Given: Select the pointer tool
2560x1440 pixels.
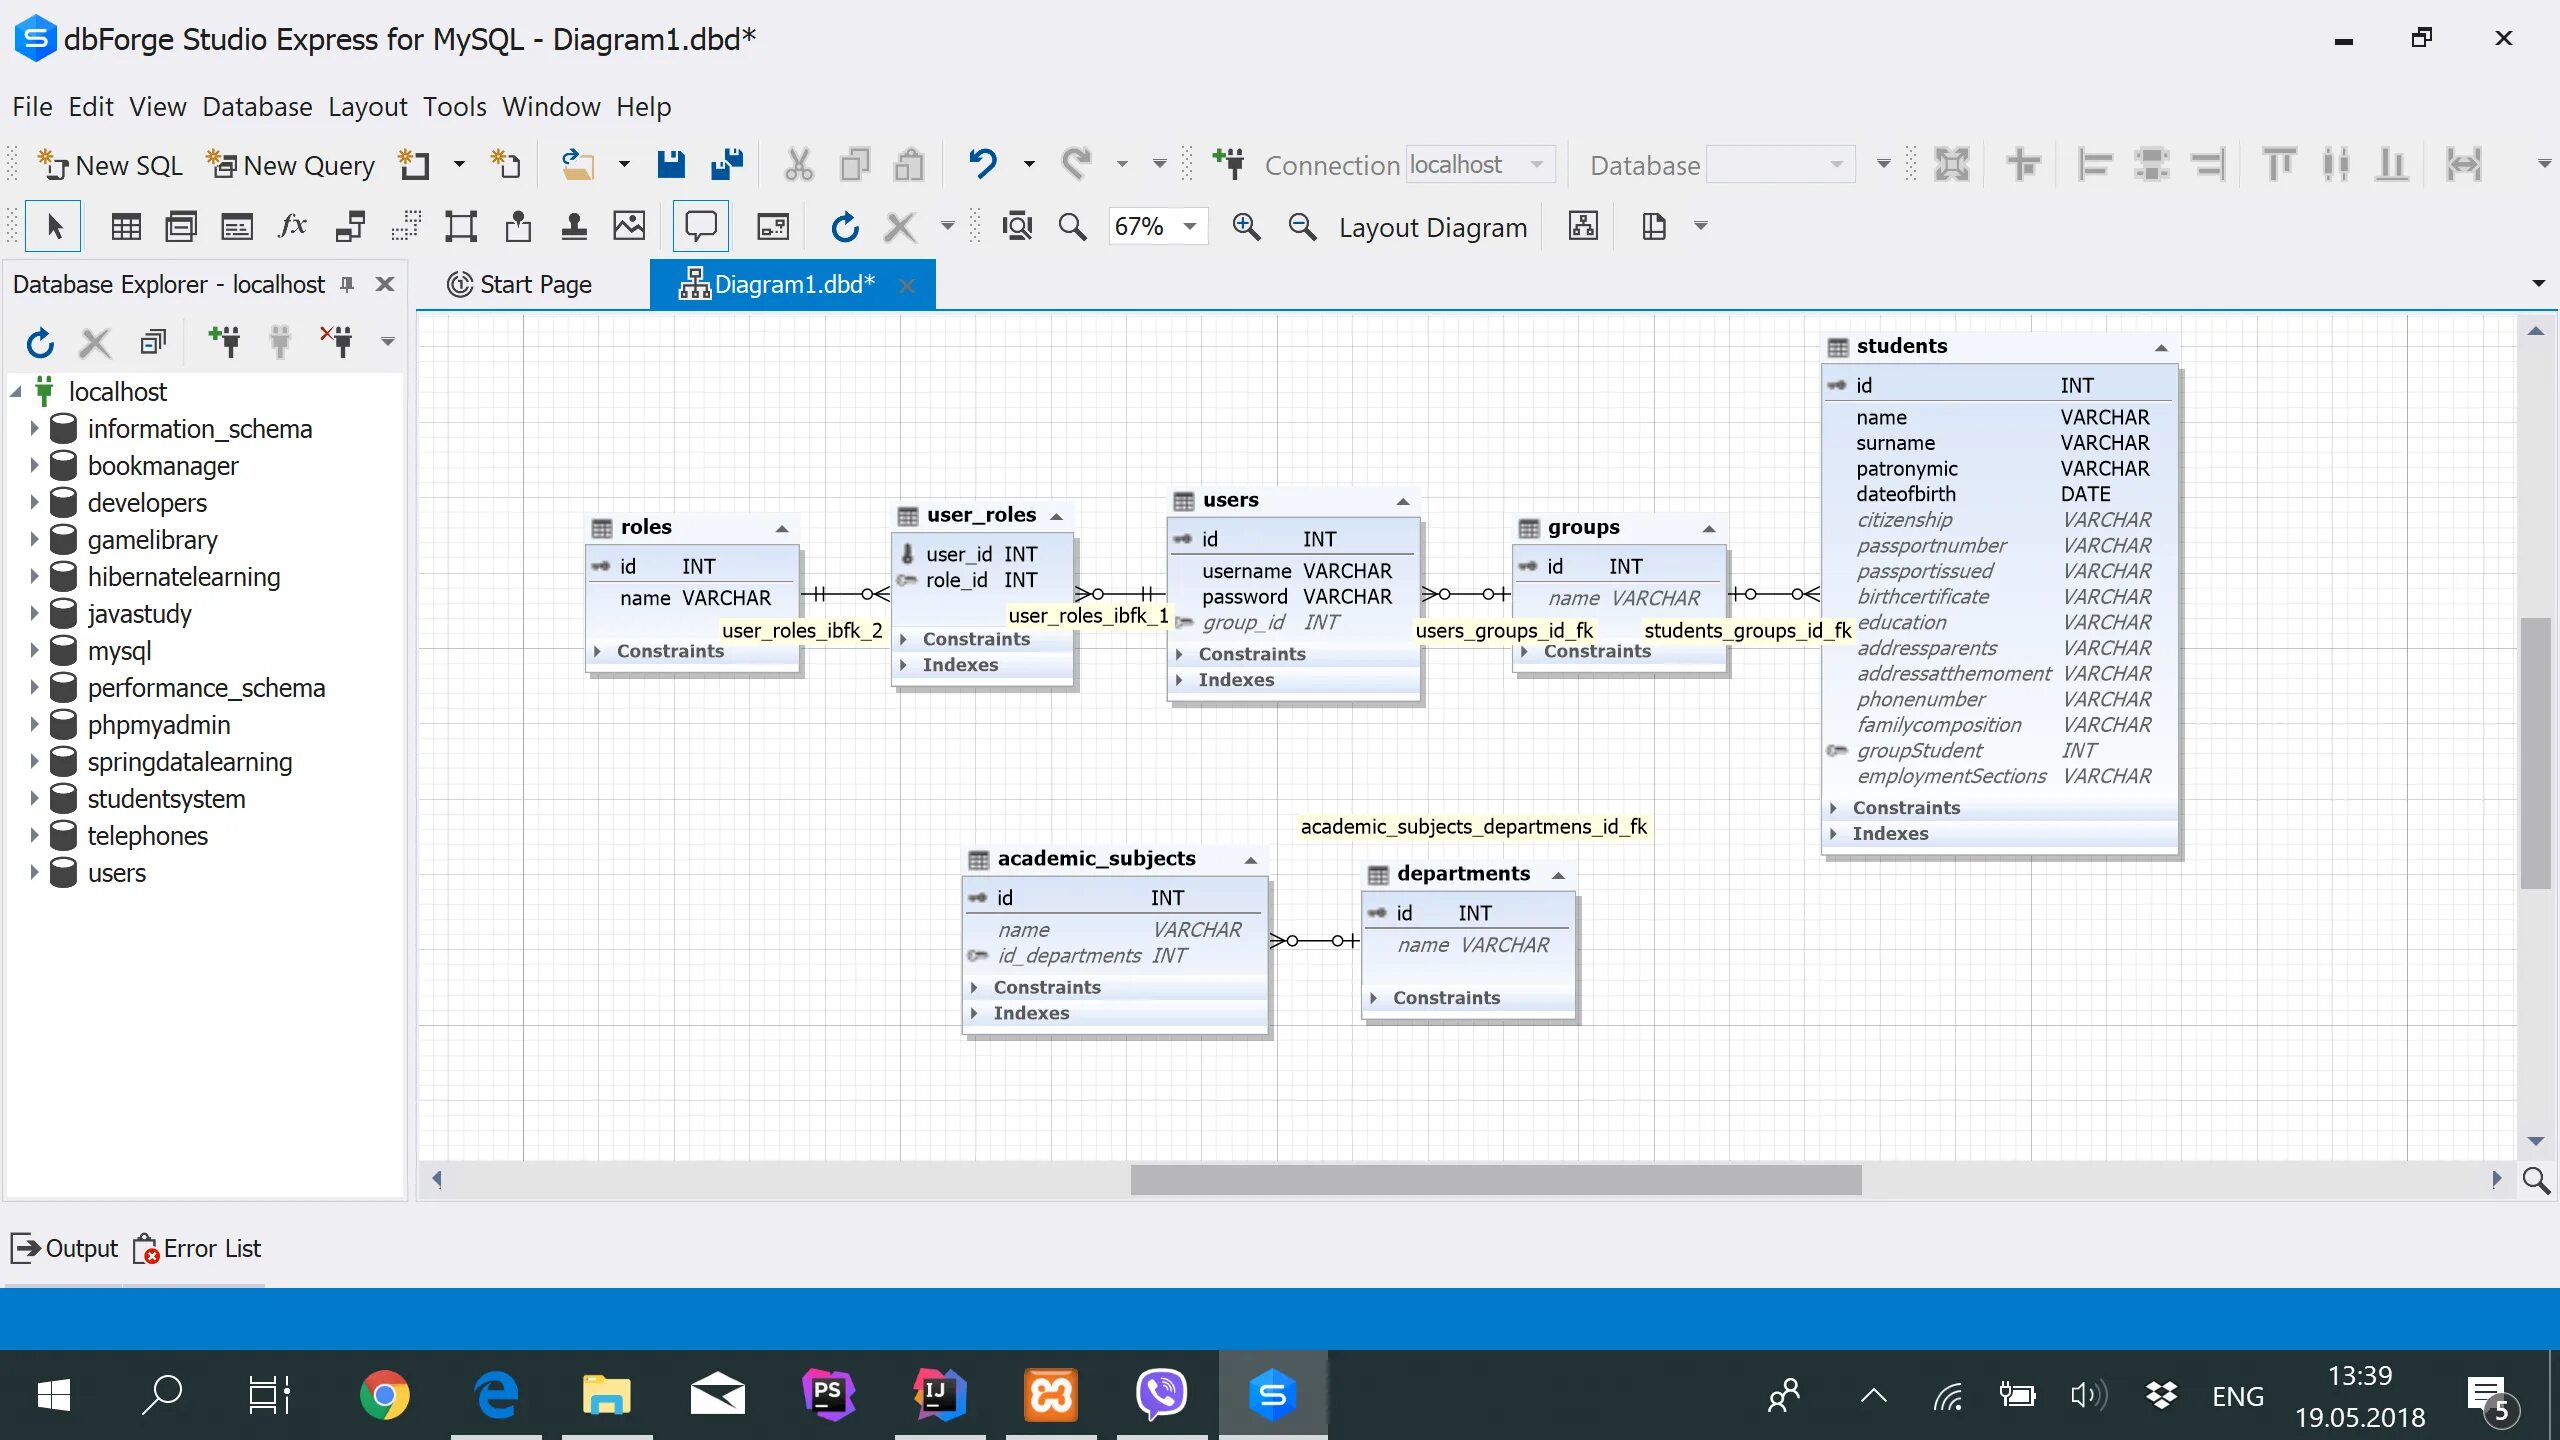Looking at the screenshot, I should [x=54, y=227].
